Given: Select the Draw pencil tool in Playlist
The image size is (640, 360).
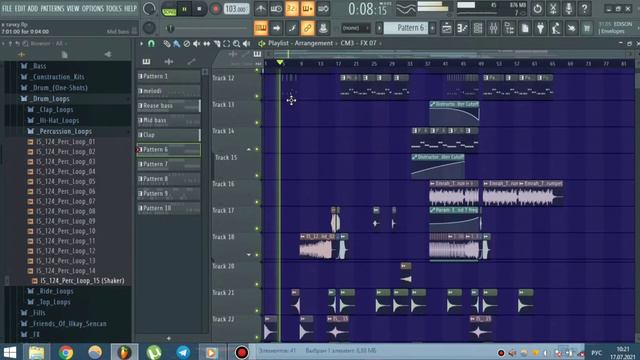Looking at the screenshot, I should click(167, 44).
